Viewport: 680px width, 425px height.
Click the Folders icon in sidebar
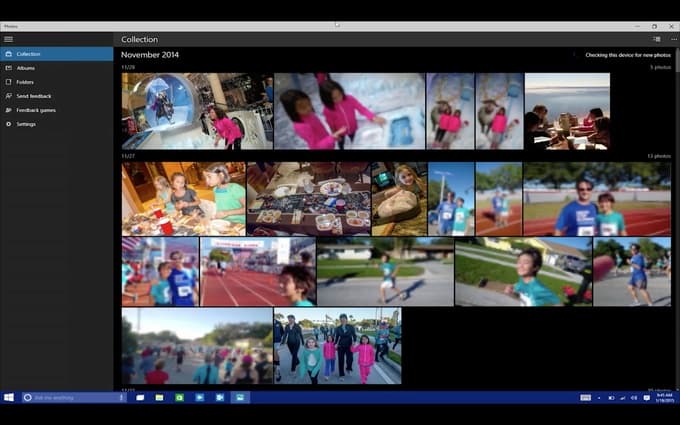point(8,82)
